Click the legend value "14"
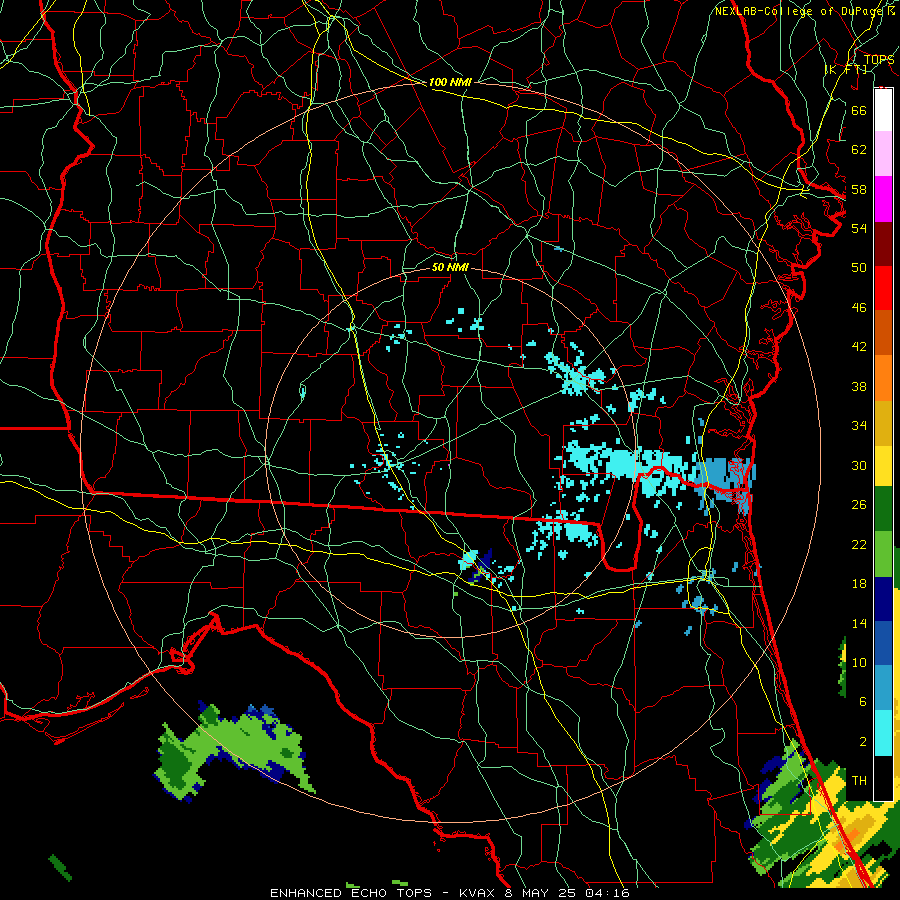The width and height of the screenshot is (900, 900). click(859, 623)
